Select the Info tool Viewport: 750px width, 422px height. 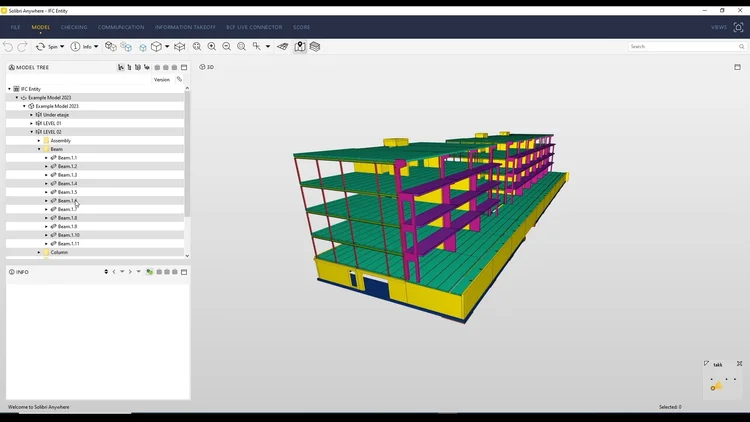(x=81, y=46)
